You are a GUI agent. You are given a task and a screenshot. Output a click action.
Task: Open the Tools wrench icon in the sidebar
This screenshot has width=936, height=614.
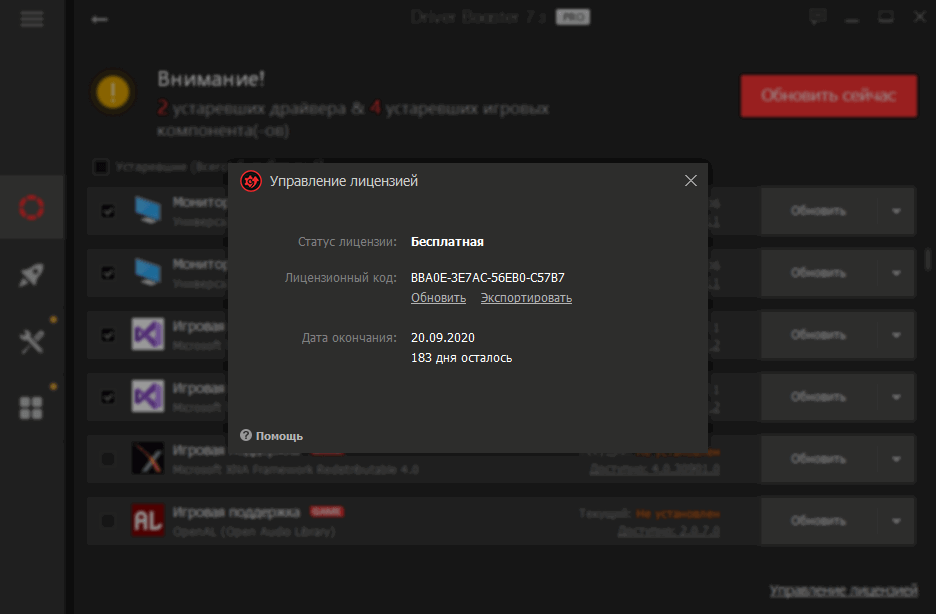click(x=32, y=342)
